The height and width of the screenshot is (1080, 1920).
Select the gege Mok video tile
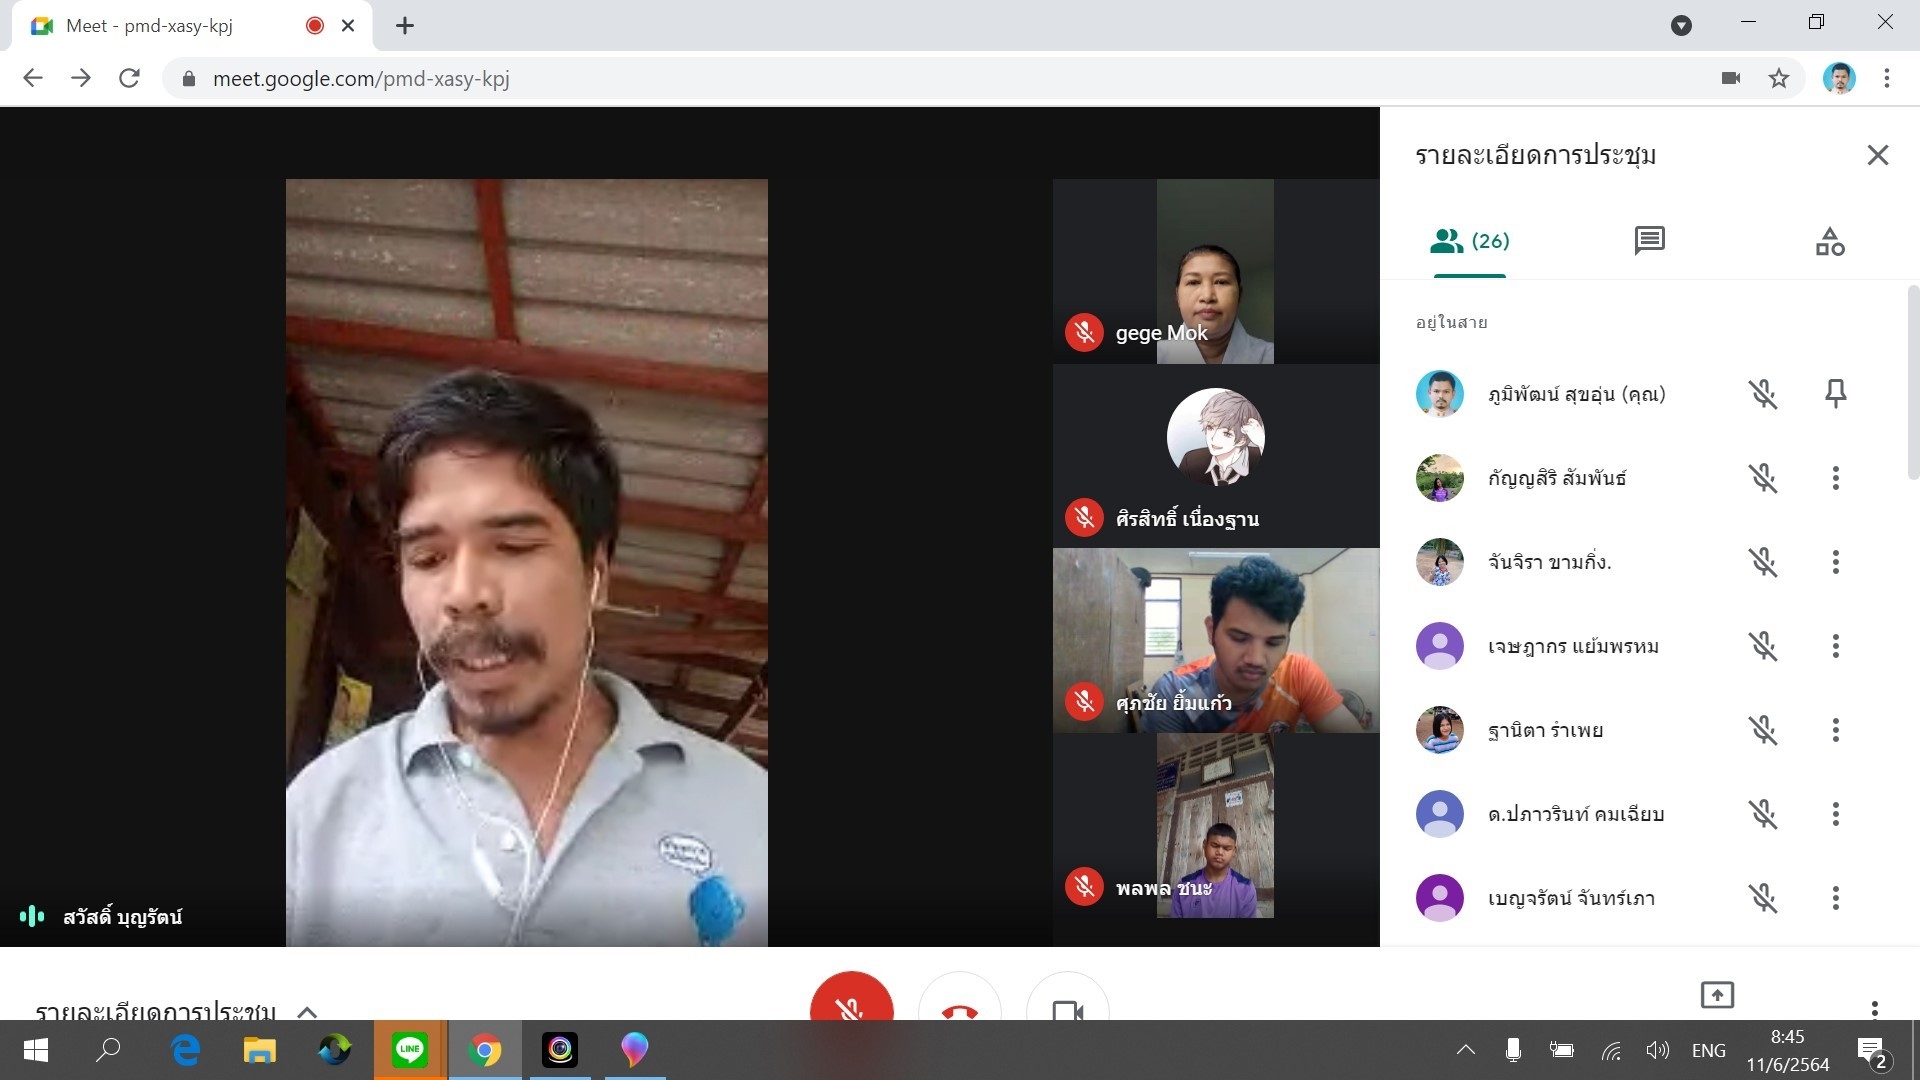tap(1215, 271)
